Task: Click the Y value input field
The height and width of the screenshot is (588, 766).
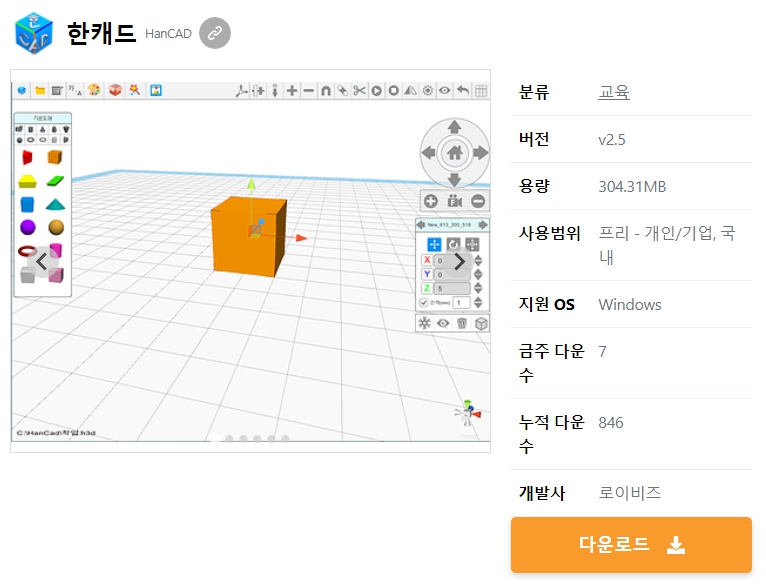Action: [452, 274]
